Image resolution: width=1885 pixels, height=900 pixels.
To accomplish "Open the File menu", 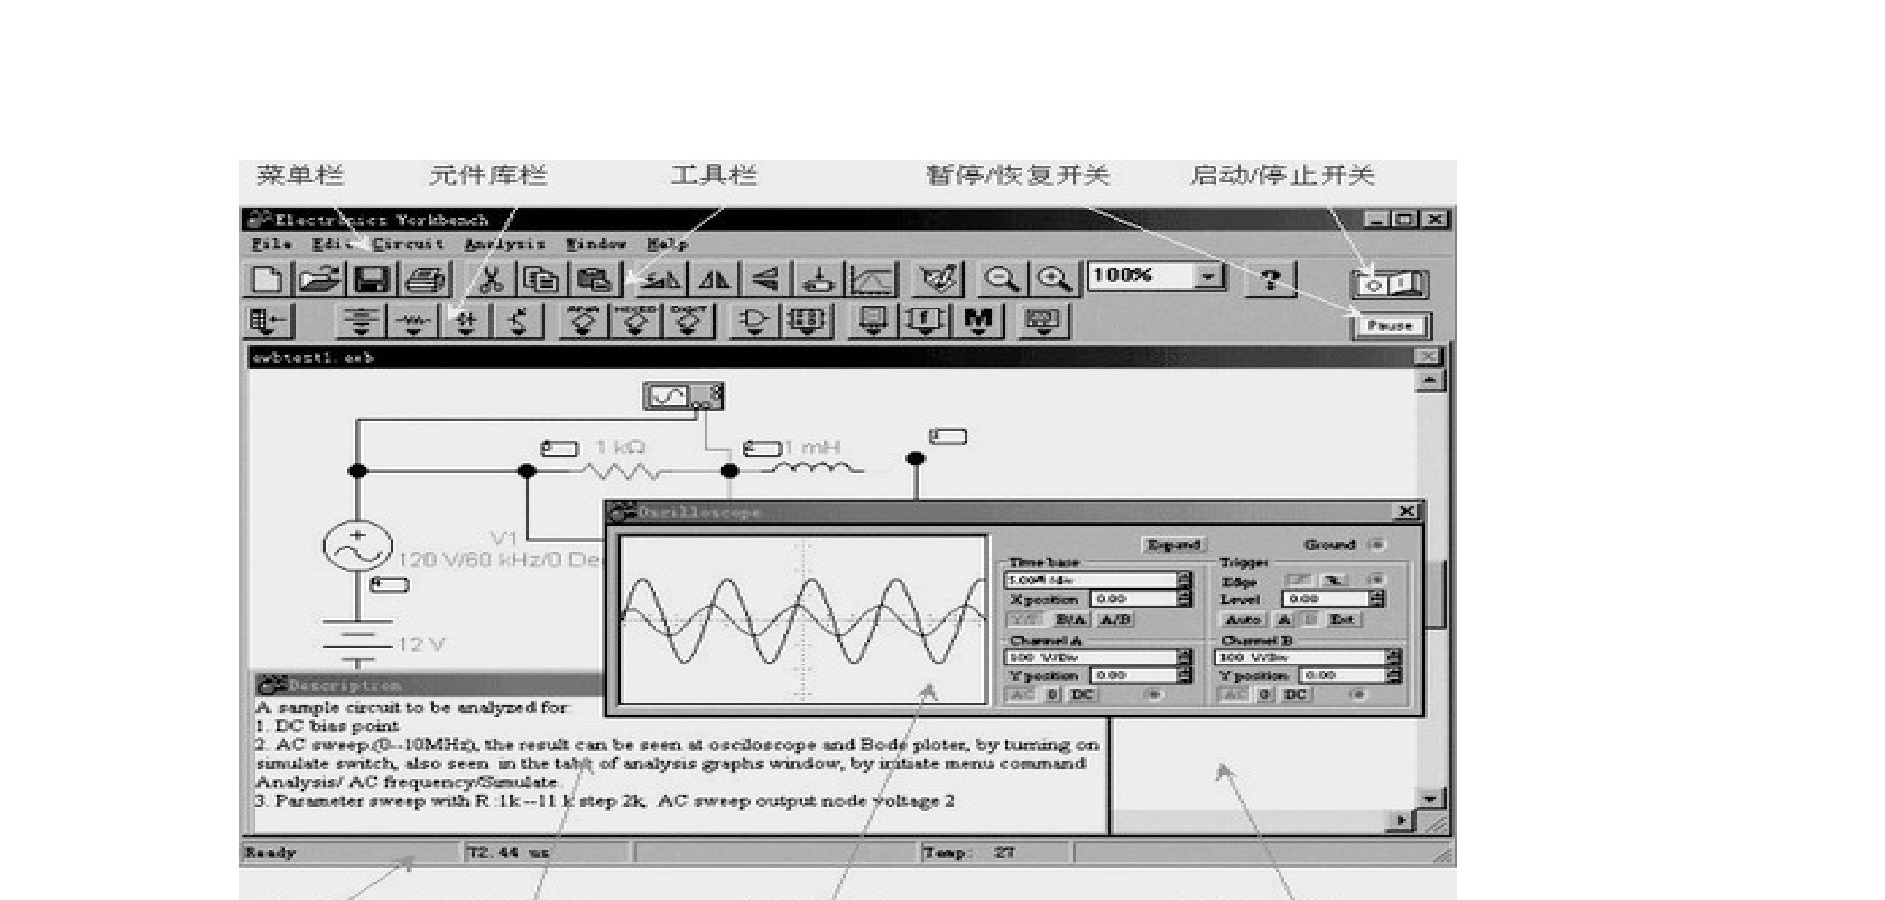I will click(271, 244).
